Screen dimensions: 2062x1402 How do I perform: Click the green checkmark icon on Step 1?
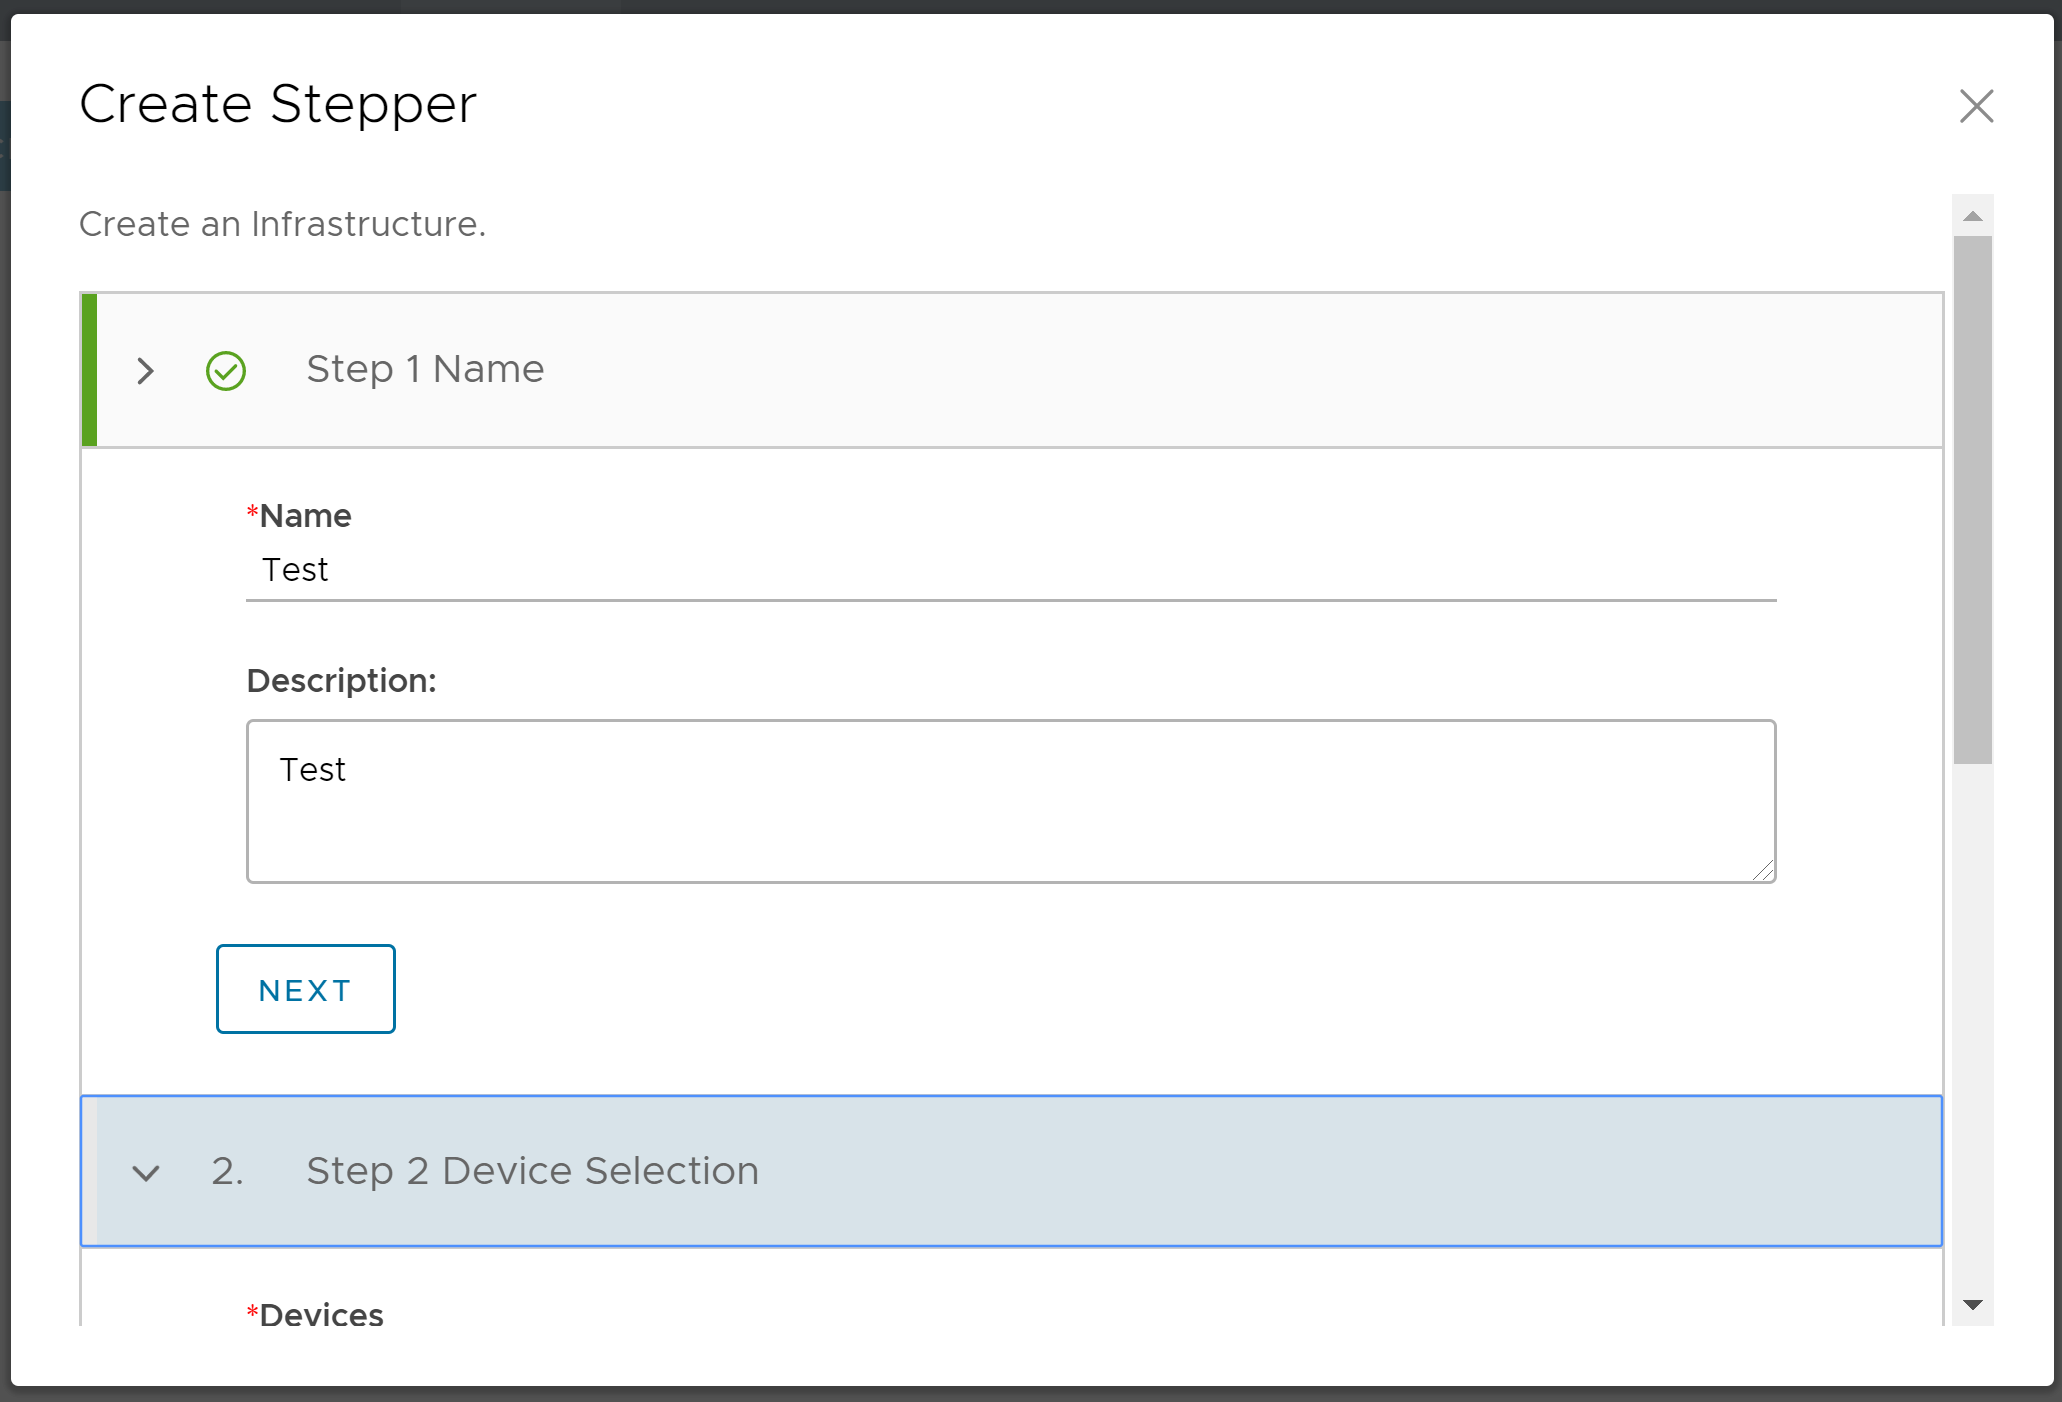(x=227, y=370)
